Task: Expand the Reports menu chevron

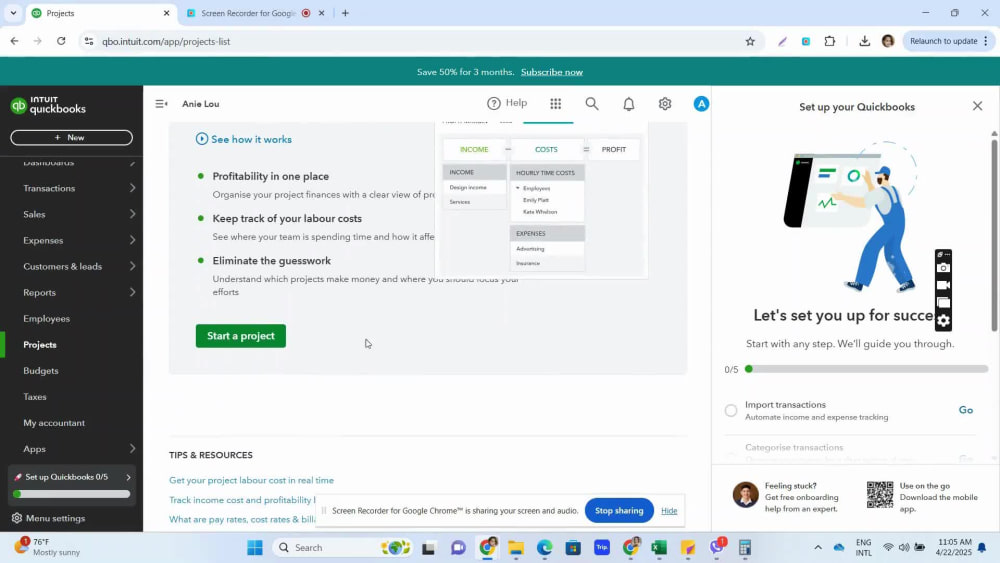Action: click(x=132, y=293)
